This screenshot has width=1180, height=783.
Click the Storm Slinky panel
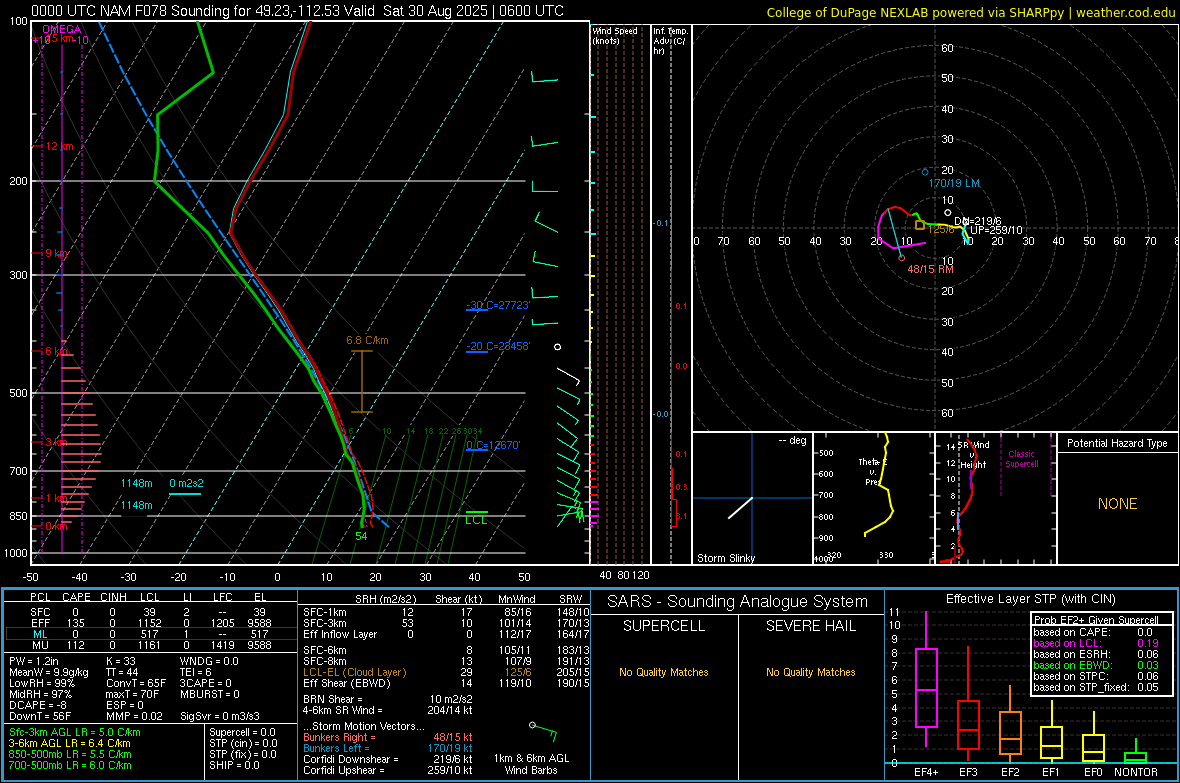(x=752, y=498)
